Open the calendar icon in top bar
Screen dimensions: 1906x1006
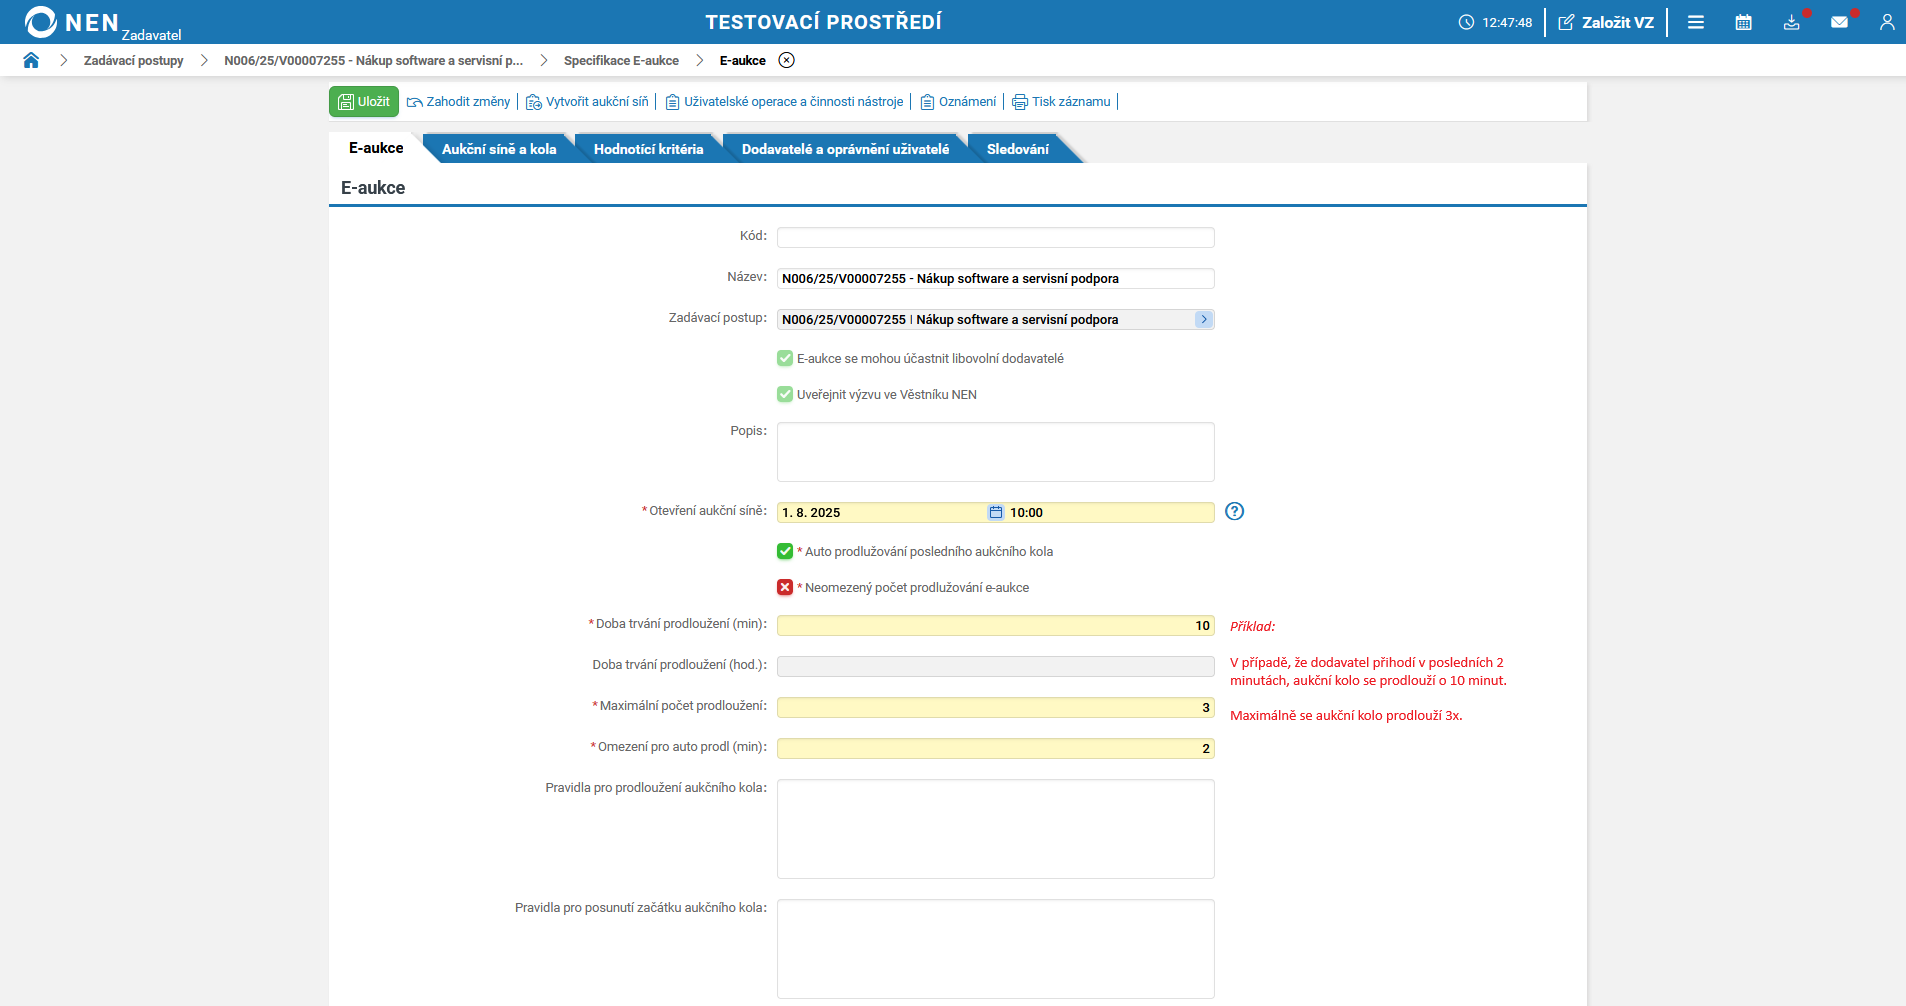tap(1743, 22)
